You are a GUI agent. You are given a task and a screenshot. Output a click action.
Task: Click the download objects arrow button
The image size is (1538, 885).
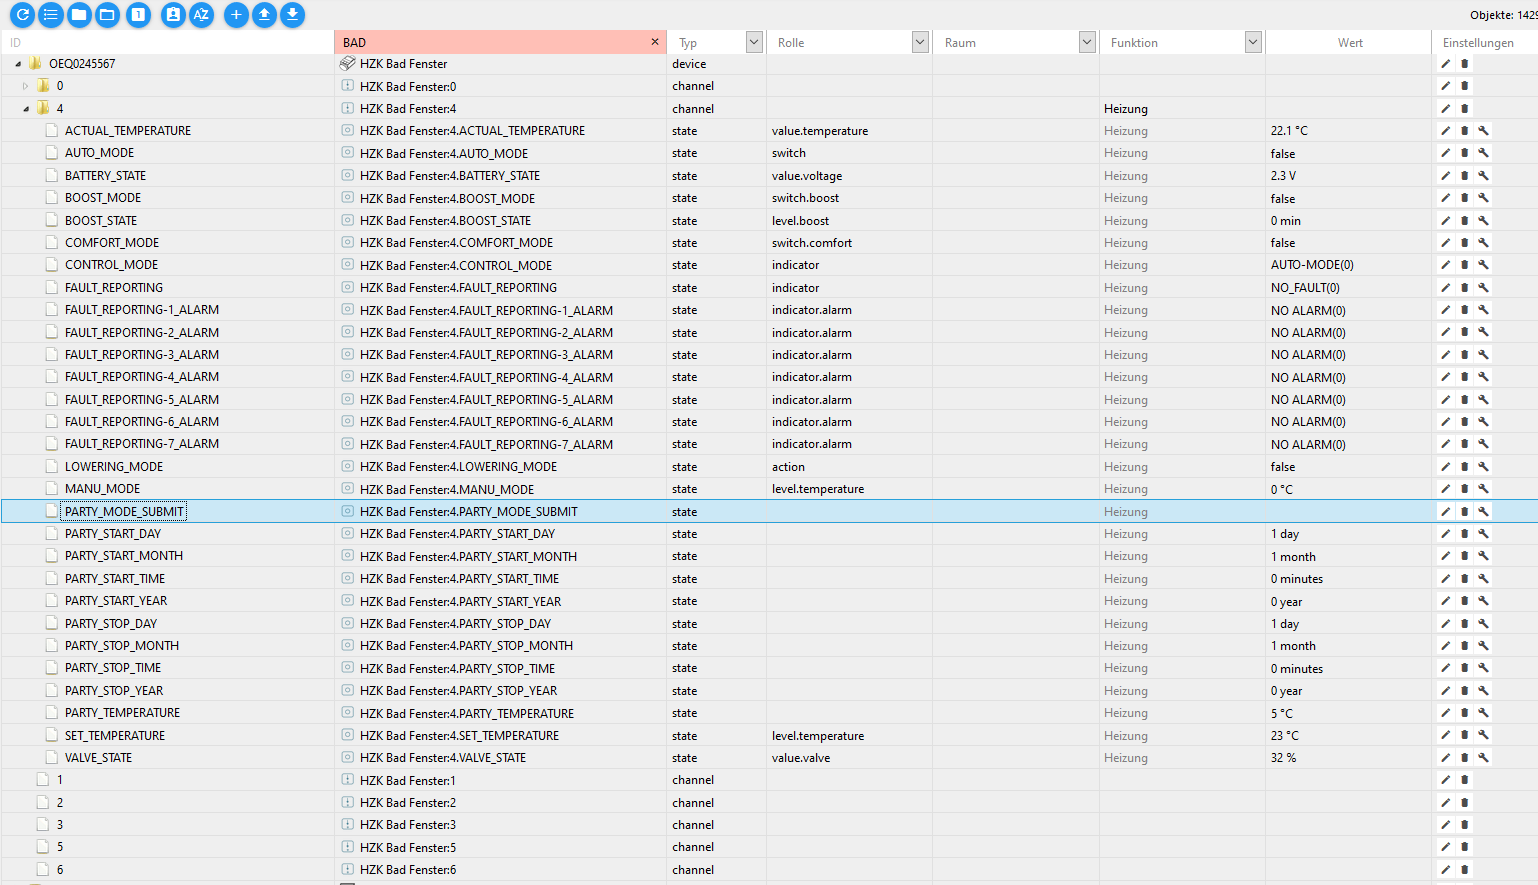click(x=292, y=15)
